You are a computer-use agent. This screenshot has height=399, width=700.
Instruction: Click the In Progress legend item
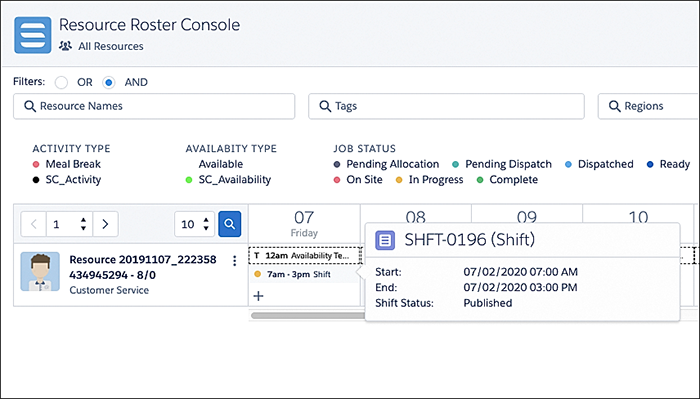pyautogui.click(x=429, y=180)
